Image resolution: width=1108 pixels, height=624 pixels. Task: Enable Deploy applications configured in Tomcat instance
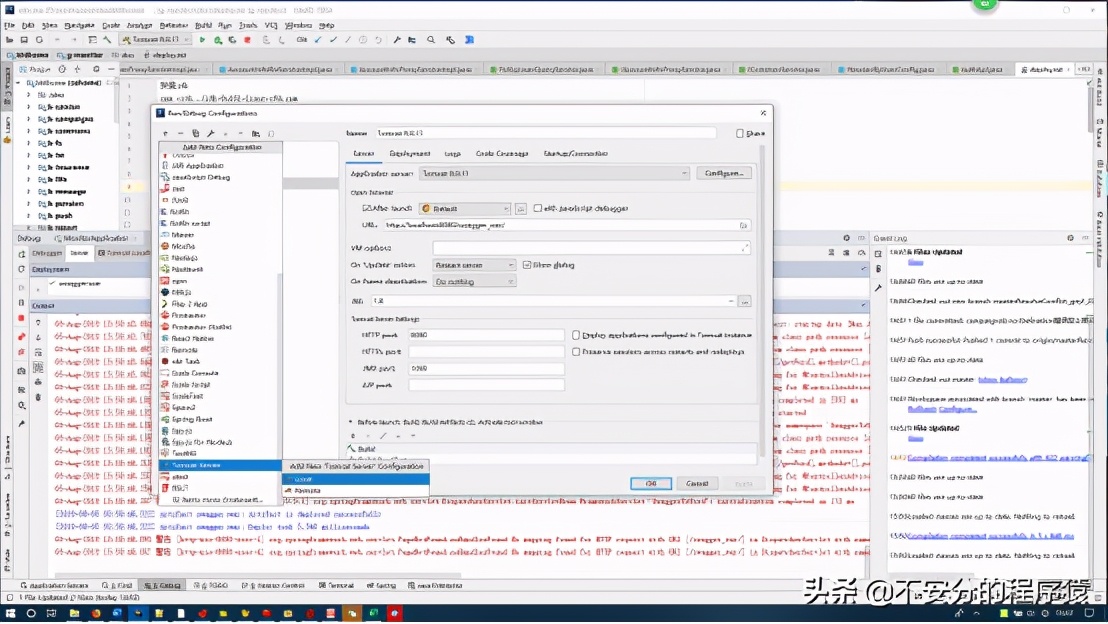[x=576, y=335]
